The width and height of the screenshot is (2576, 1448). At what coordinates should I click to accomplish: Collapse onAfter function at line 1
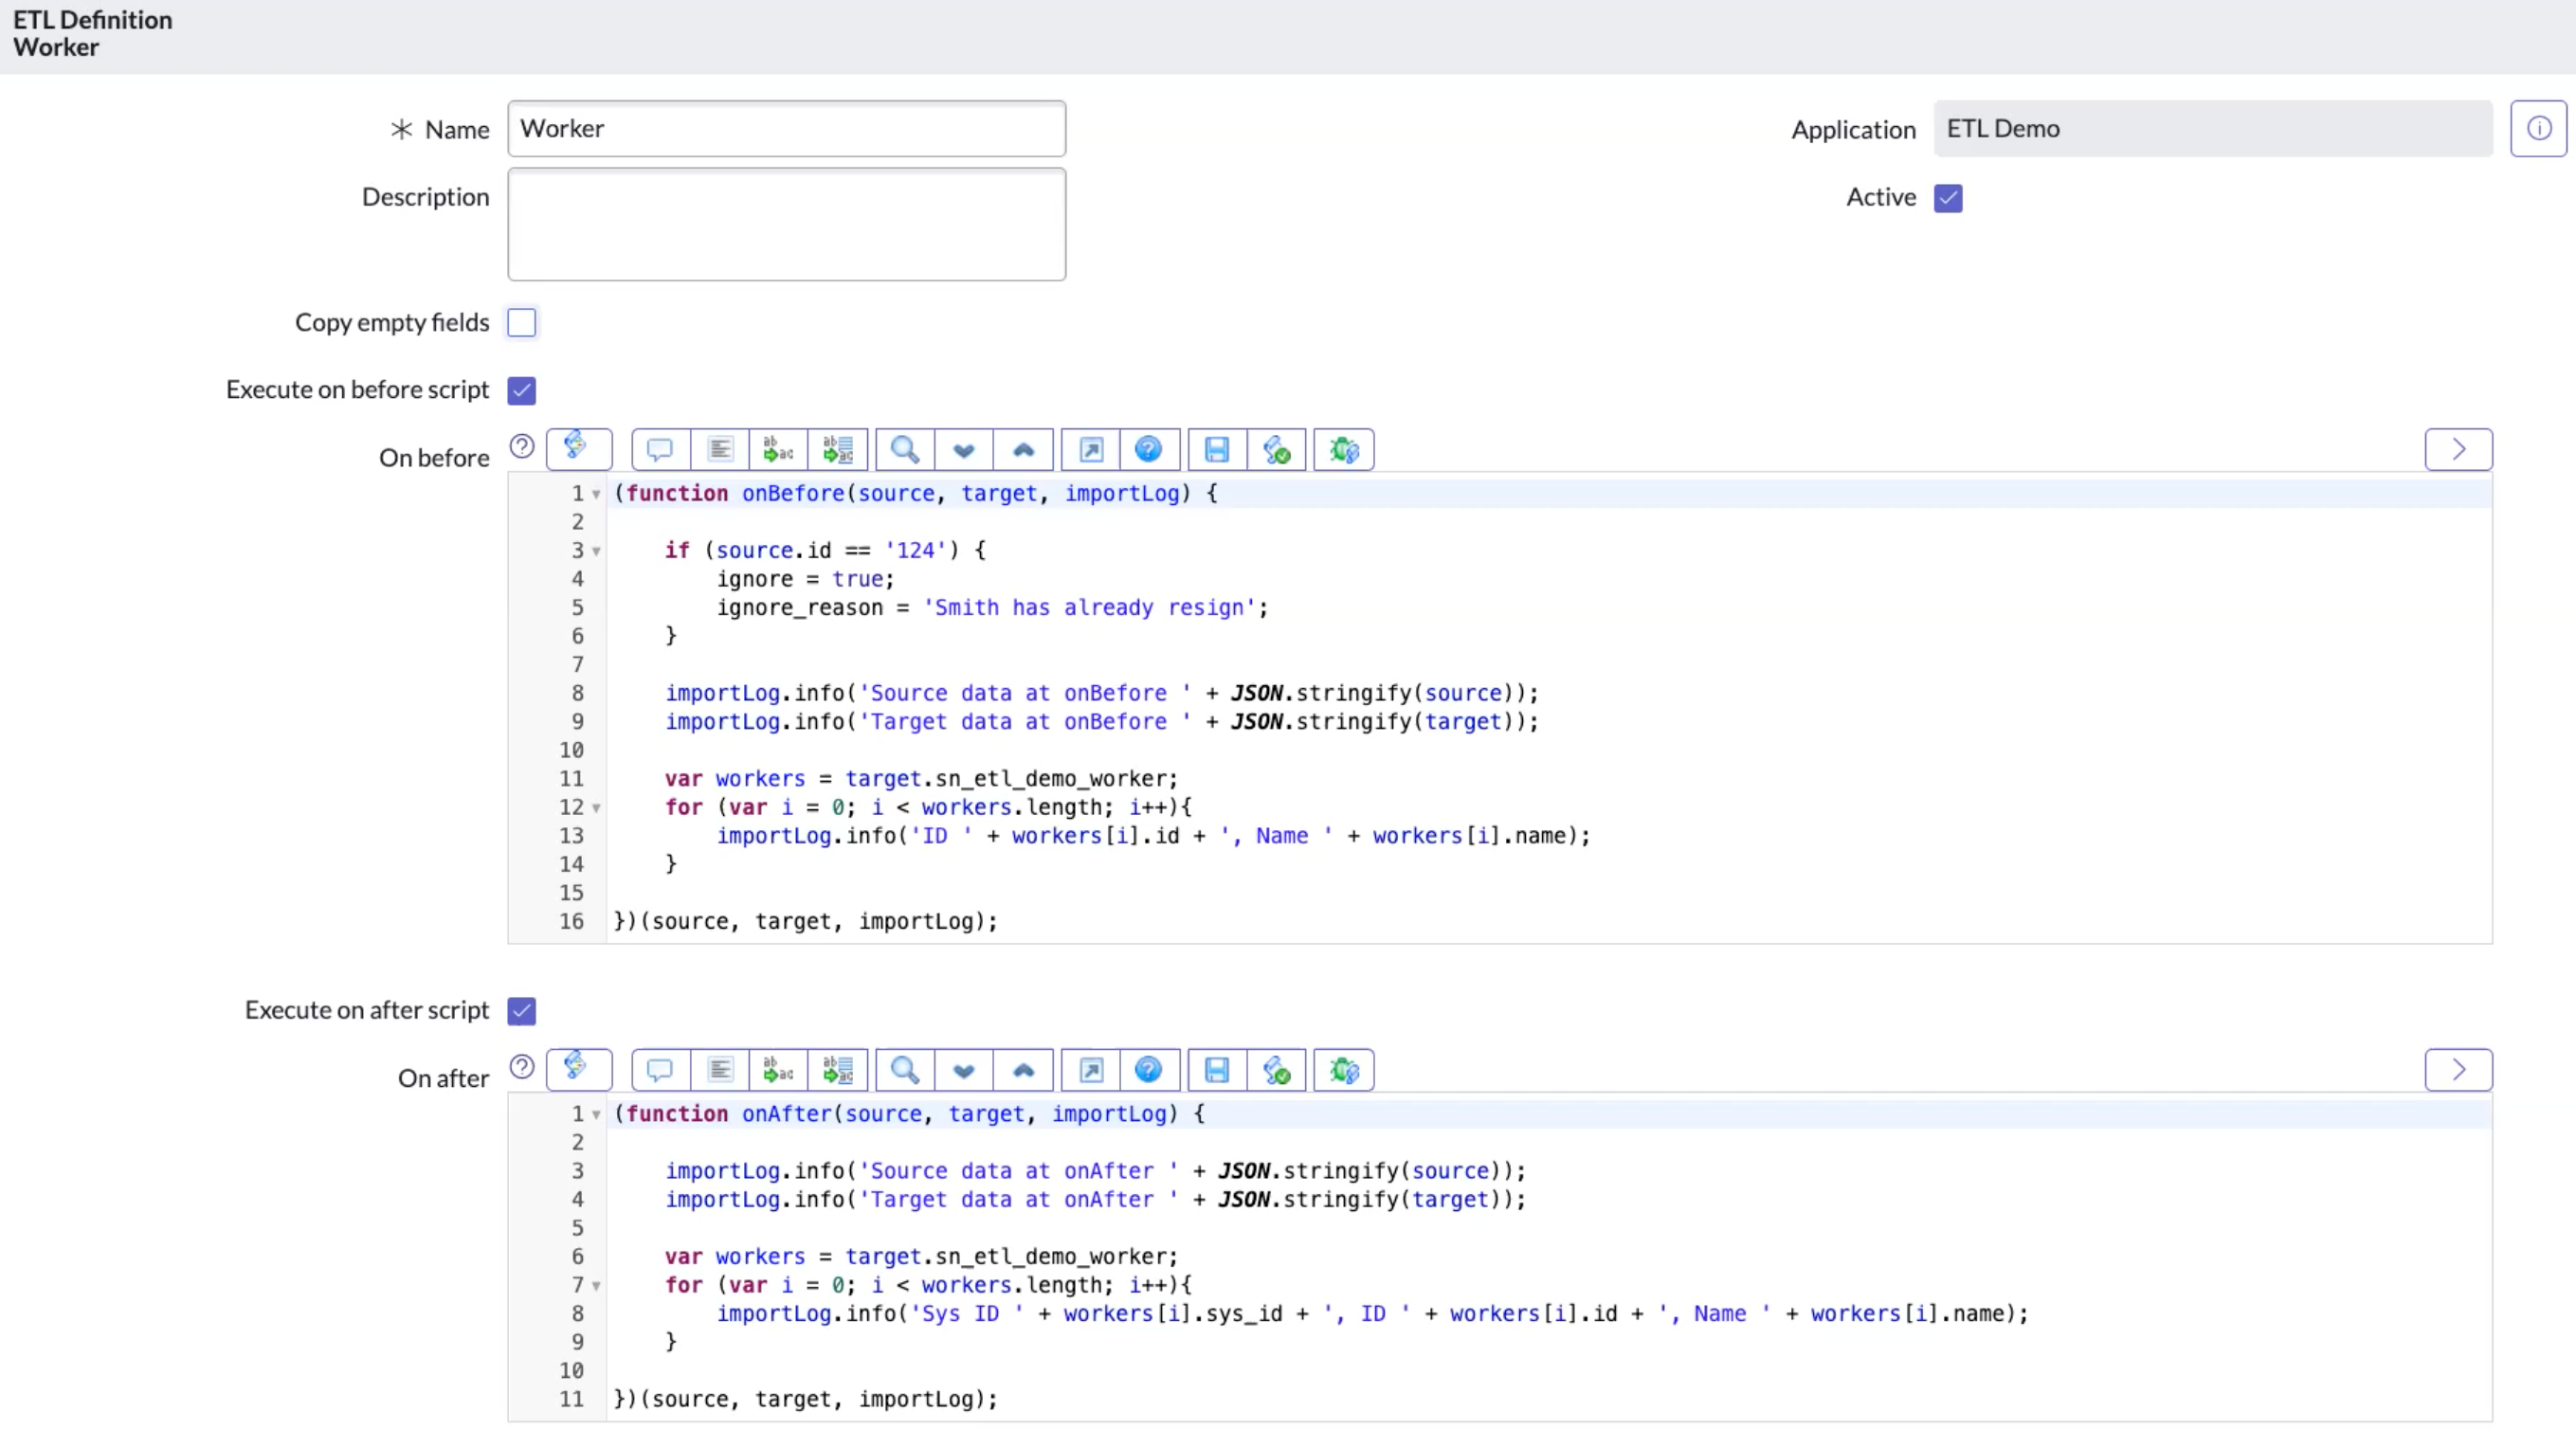click(596, 1115)
